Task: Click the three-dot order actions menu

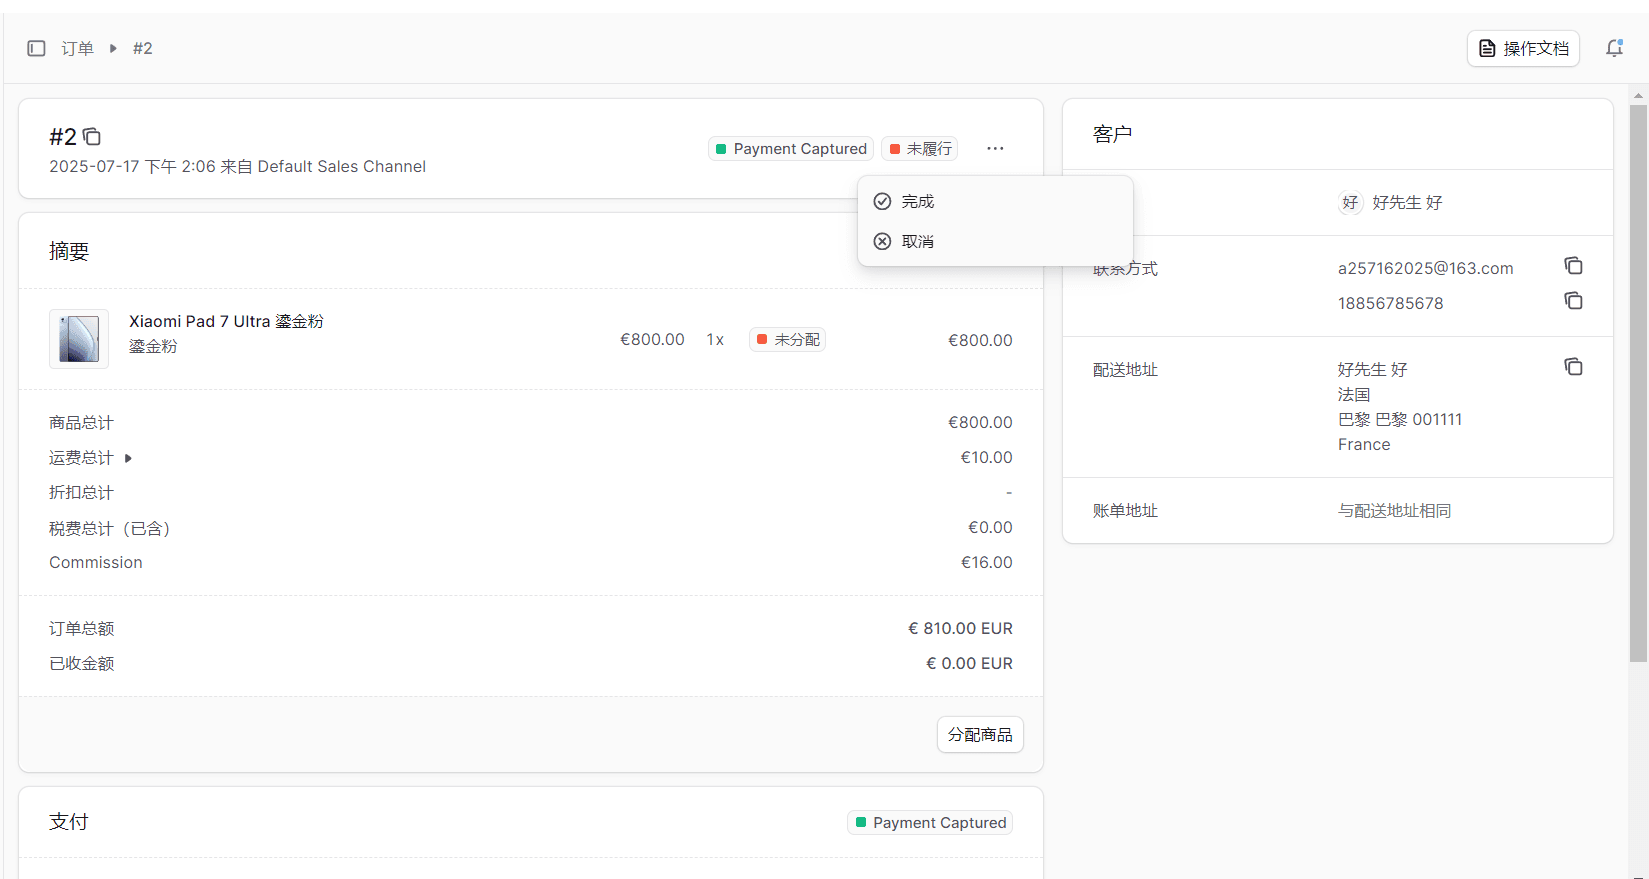Action: pos(994,148)
